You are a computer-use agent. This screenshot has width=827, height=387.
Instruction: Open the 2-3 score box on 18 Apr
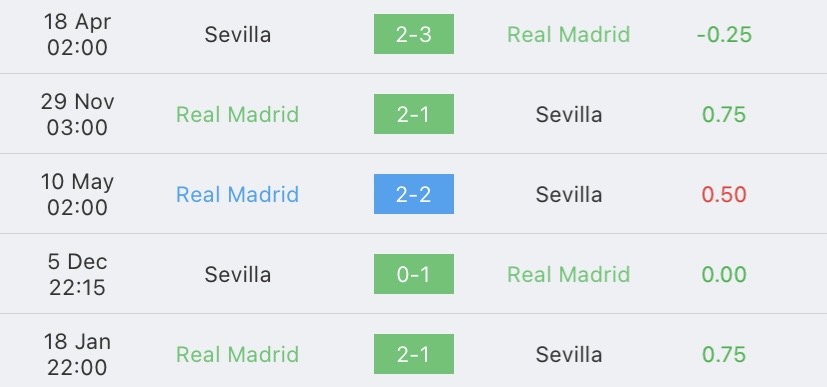(414, 34)
